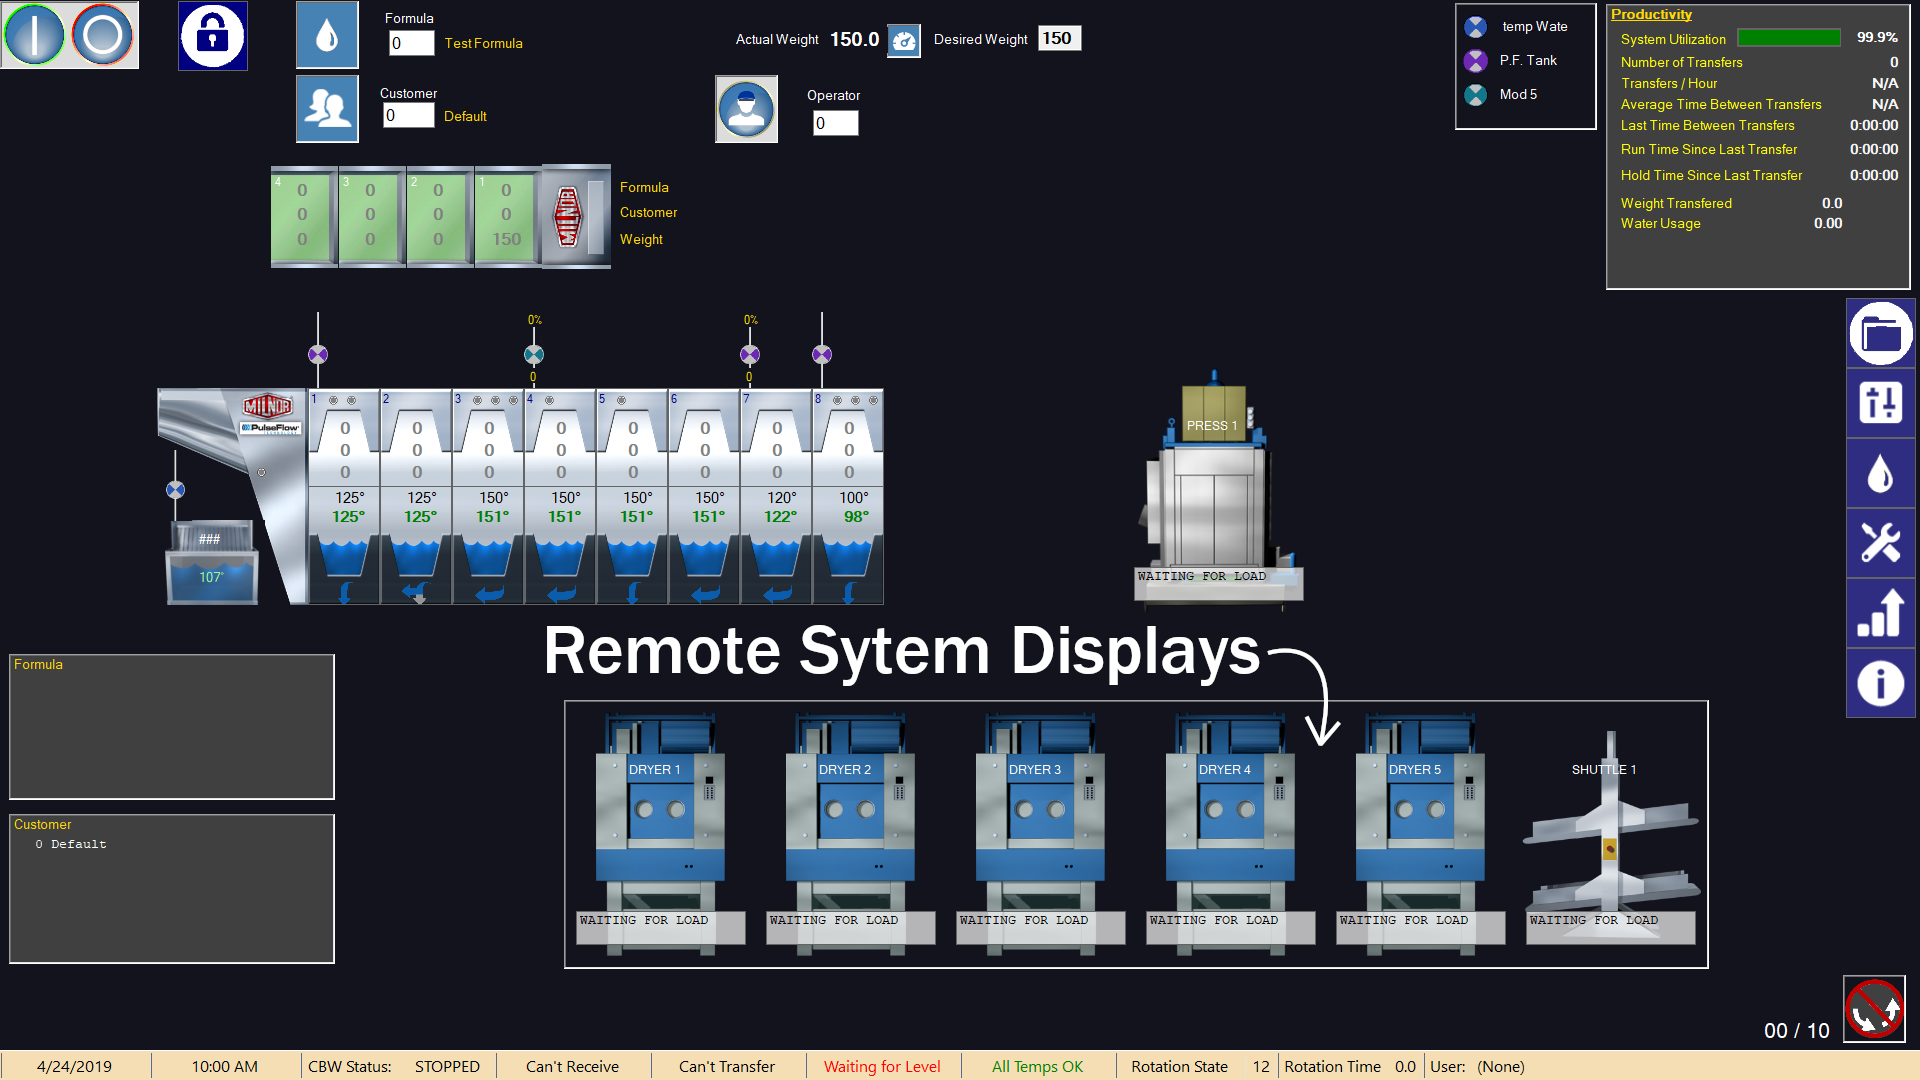Click the P.F. Tank valve icon
This screenshot has height=1080, width=1920.
[x=1475, y=61]
